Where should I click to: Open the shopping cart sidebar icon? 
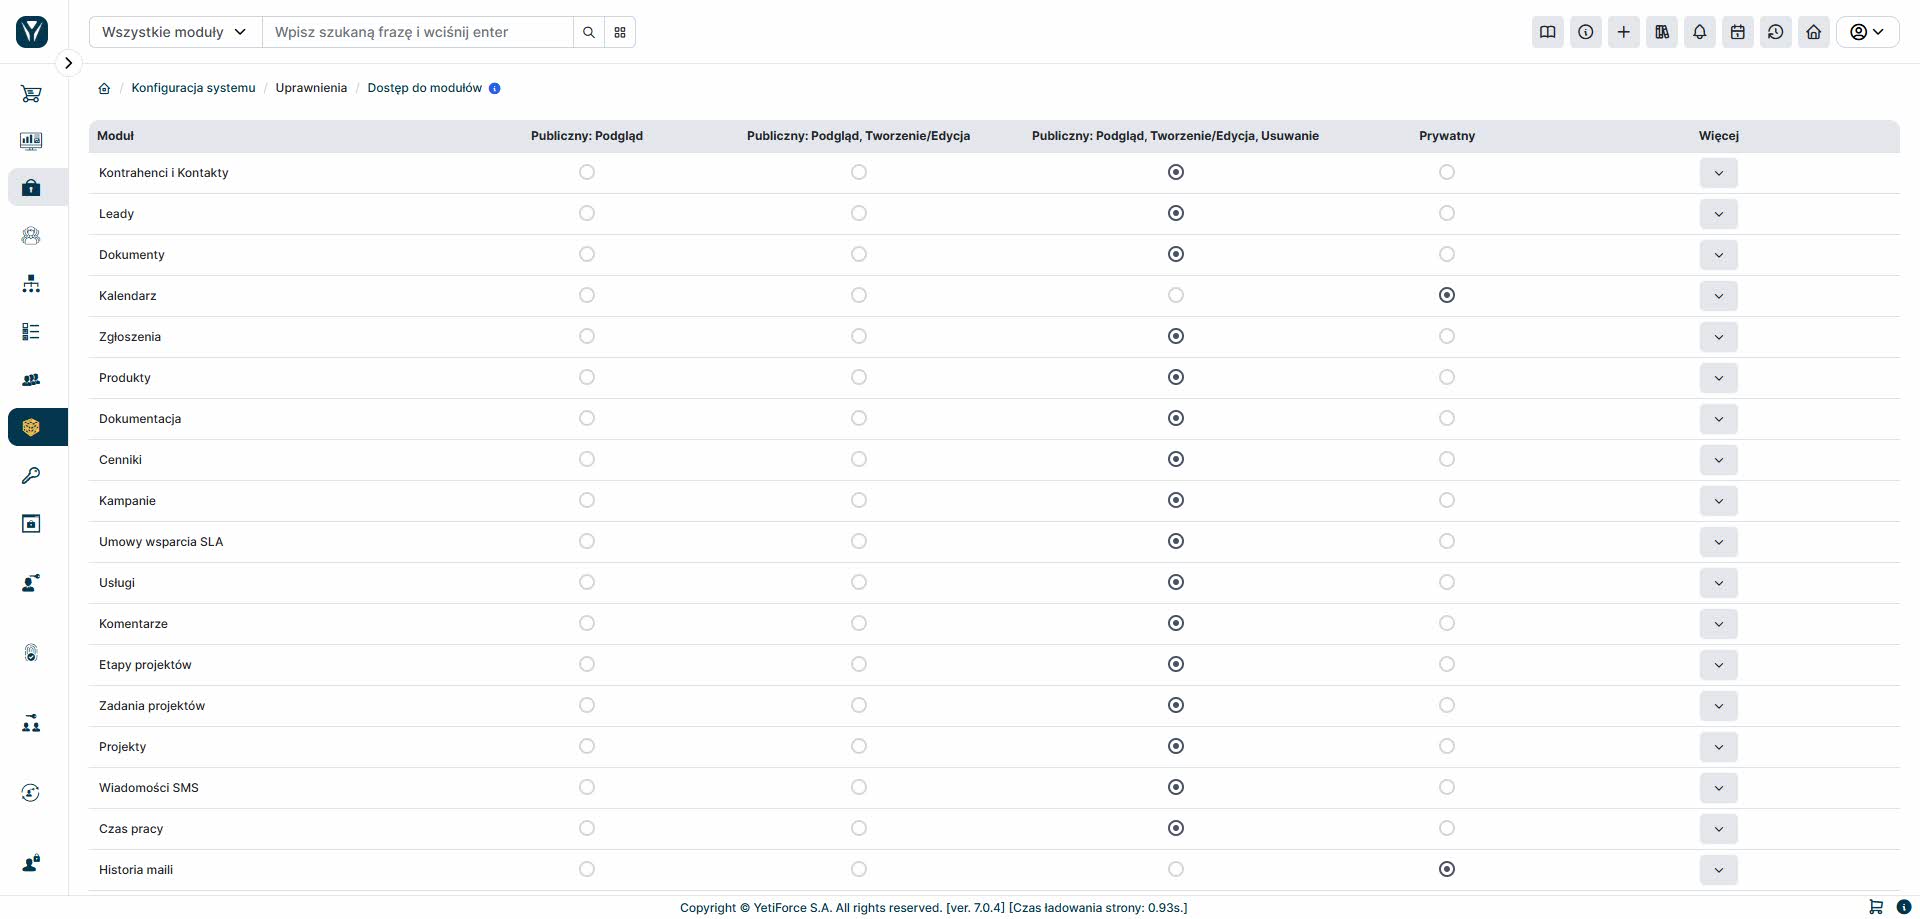31,94
